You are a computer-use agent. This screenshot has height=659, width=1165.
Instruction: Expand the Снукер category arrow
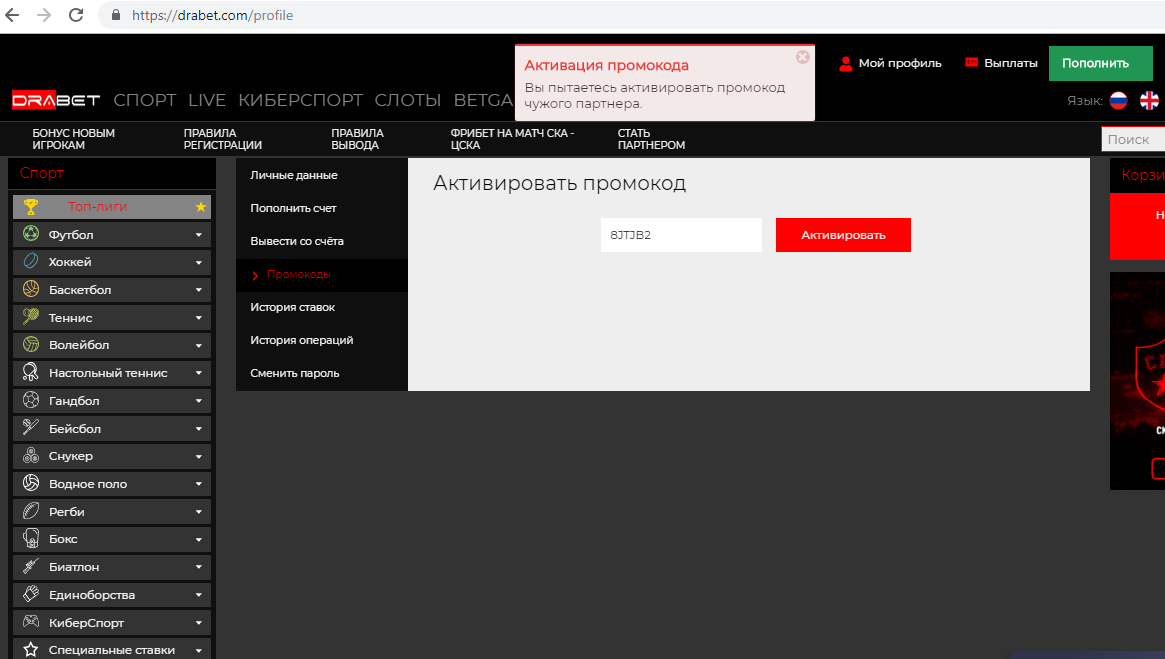click(x=198, y=456)
